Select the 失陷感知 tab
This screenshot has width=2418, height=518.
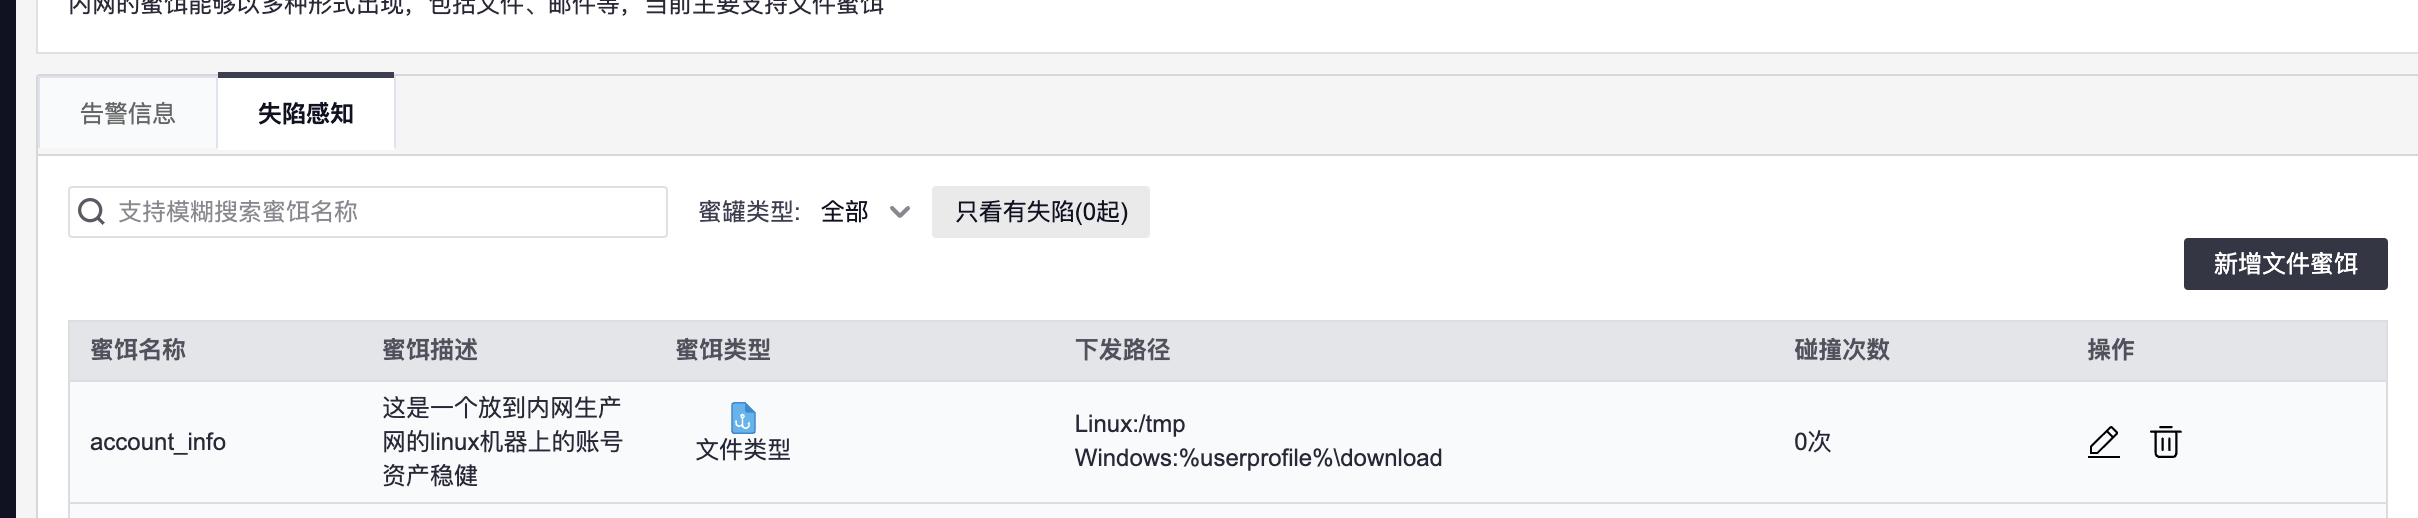(306, 113)
